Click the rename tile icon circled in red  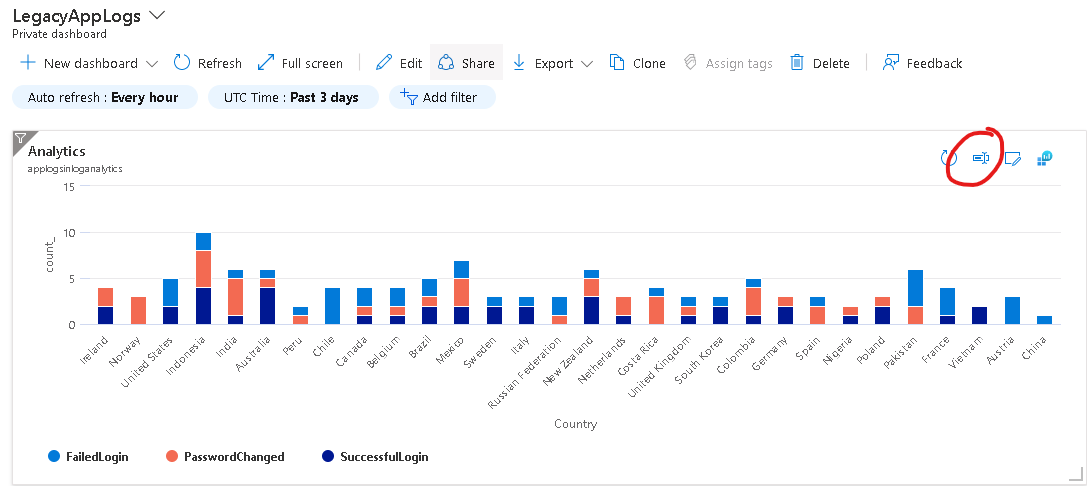(x=981, y=158)
